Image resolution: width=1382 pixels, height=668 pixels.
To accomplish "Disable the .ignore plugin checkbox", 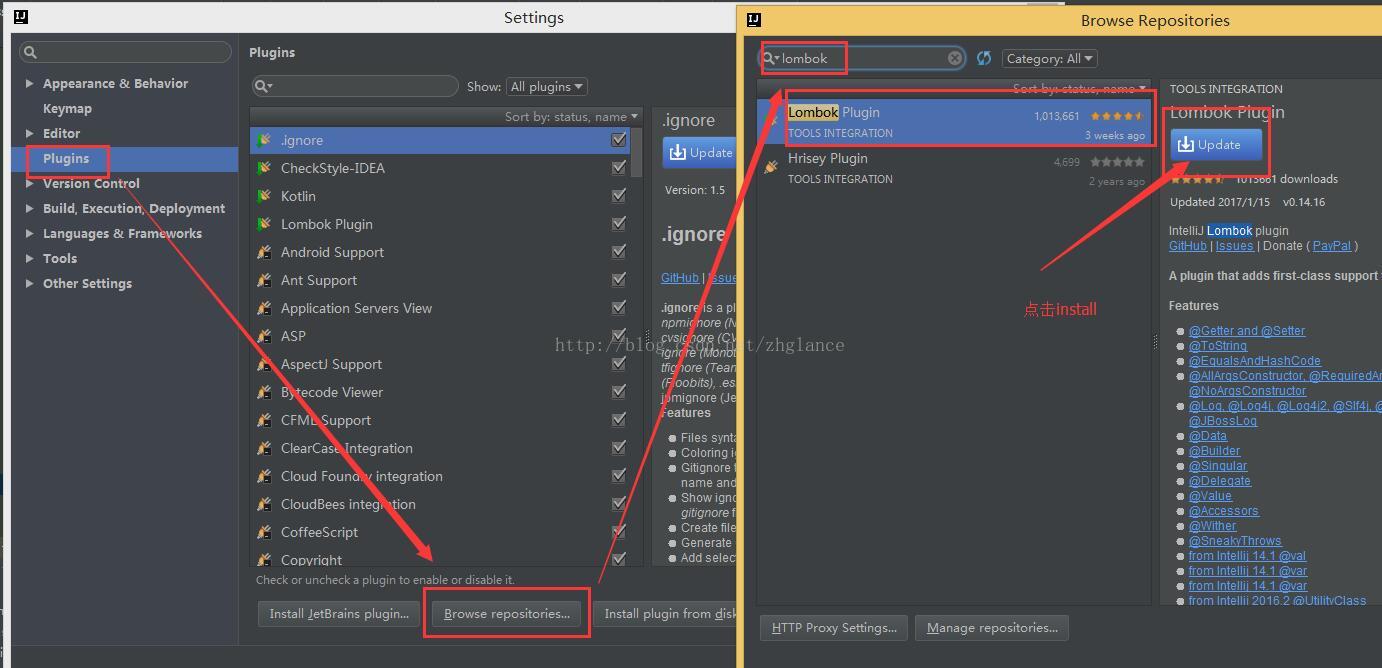I will 619,140.
